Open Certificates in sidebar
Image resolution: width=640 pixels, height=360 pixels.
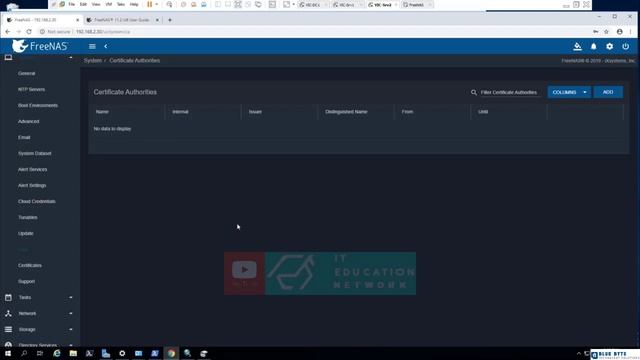pyautogui.click(x=30, y=265)
